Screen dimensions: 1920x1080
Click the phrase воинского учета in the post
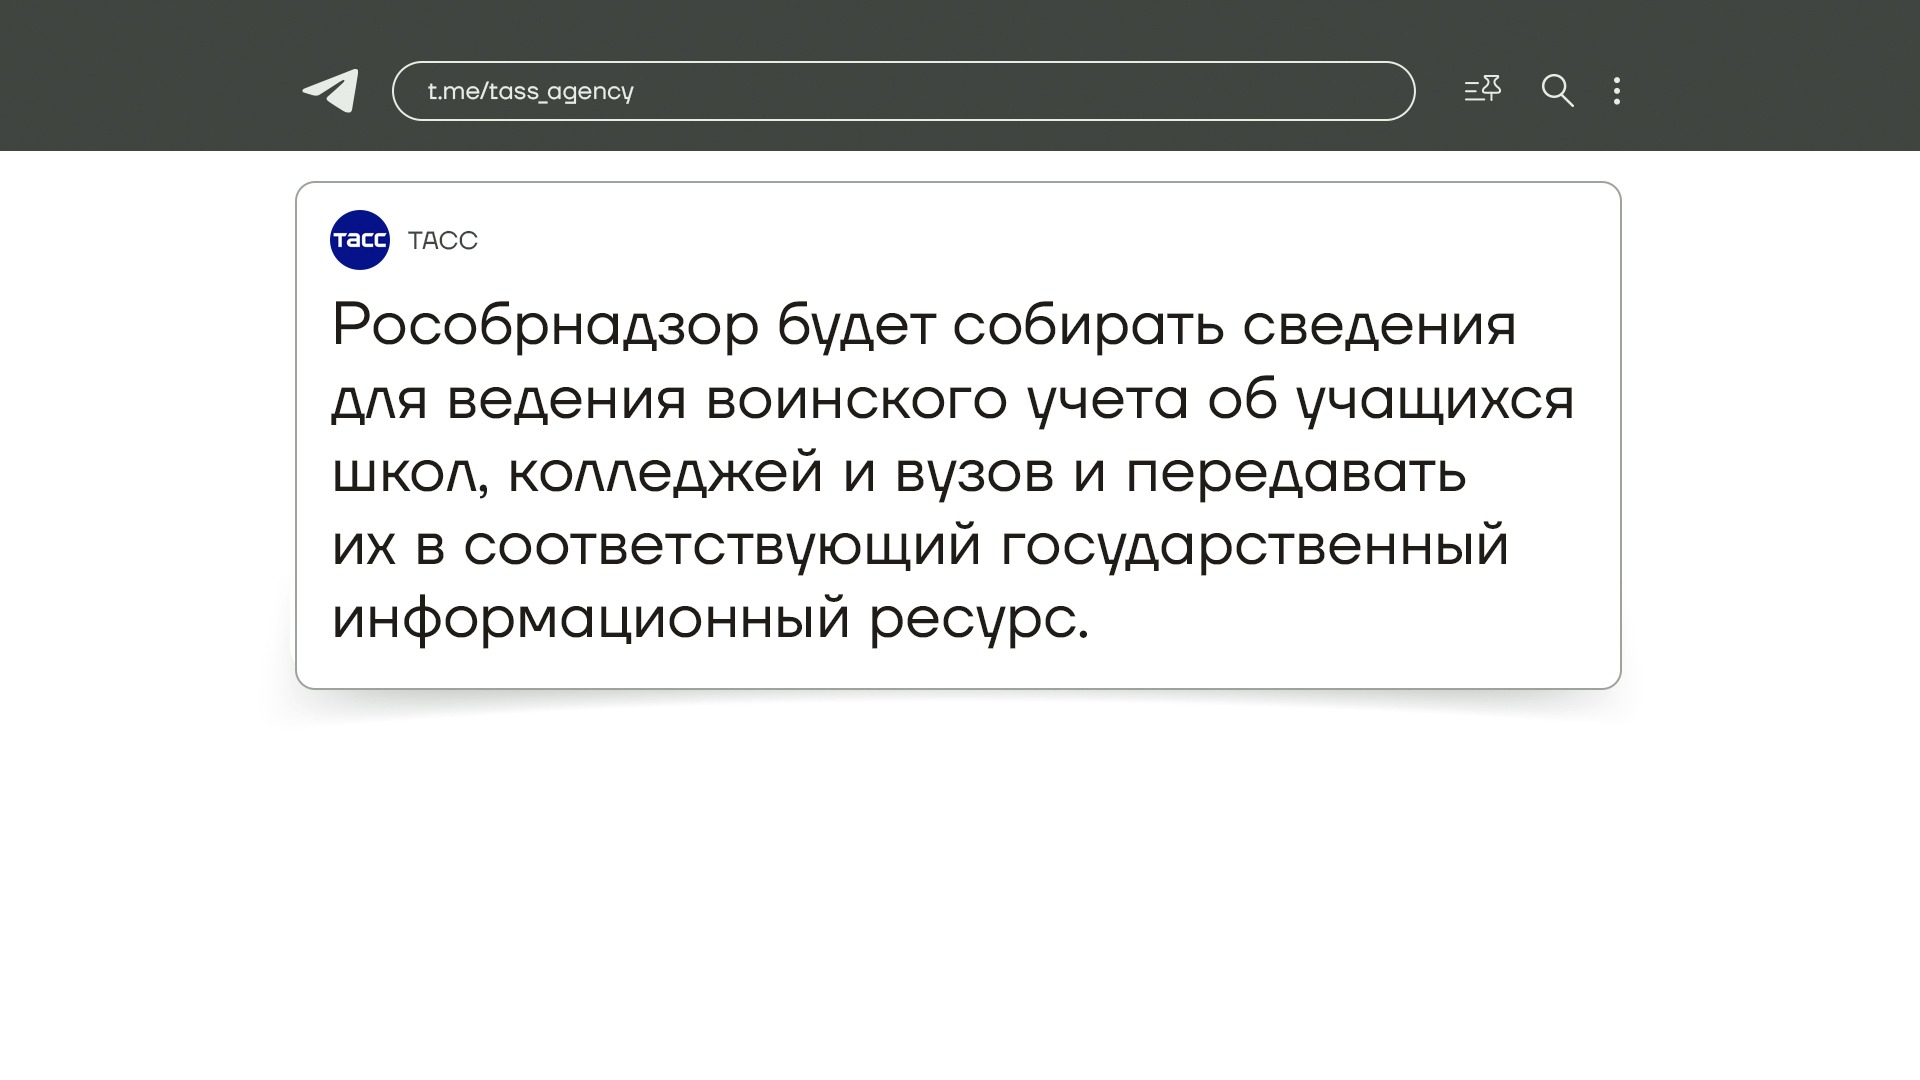point(947,400)
